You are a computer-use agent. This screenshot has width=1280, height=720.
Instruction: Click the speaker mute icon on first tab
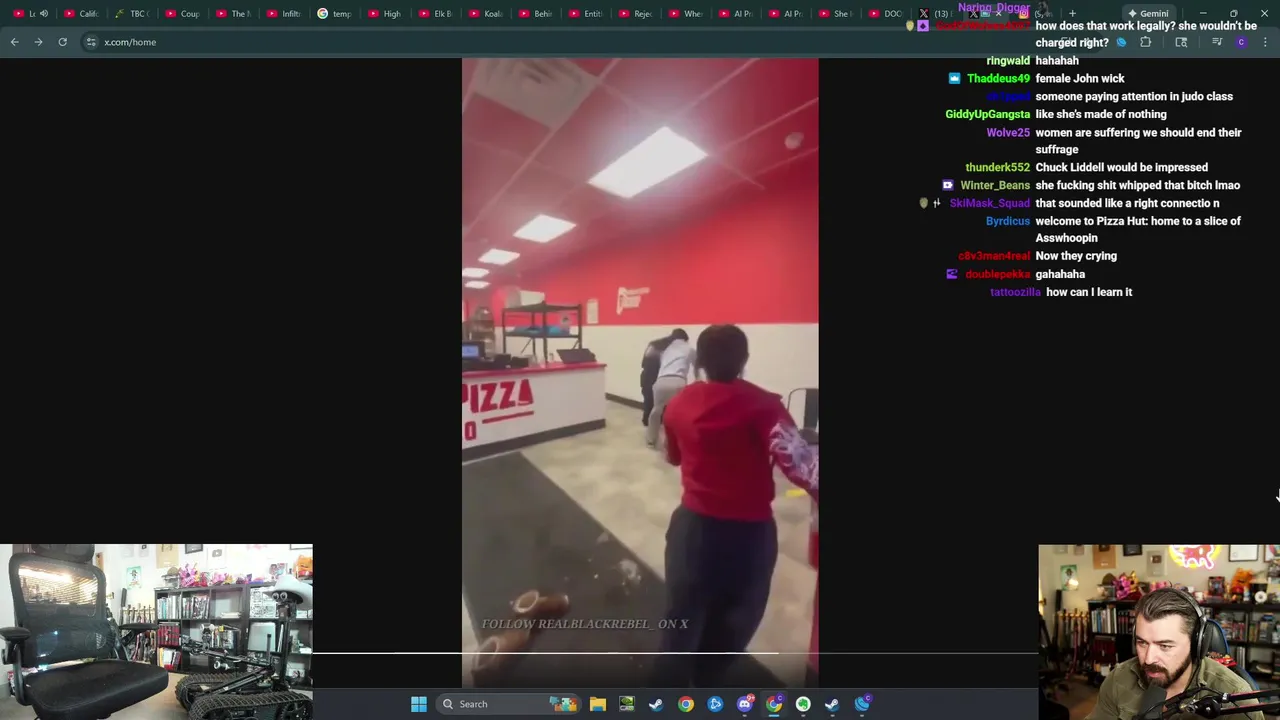[x=44, y=14]
